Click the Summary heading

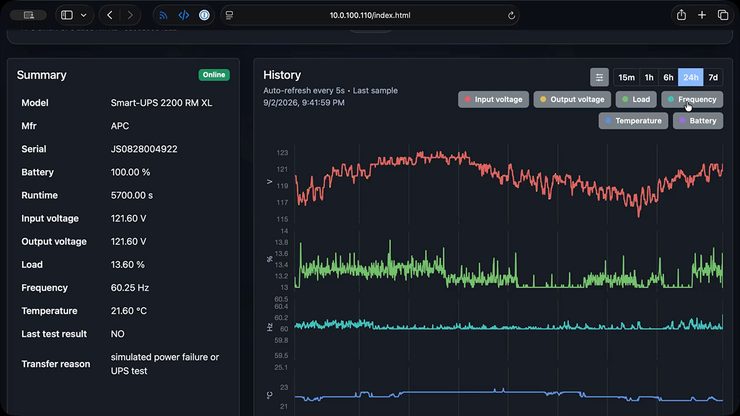click(42, 75)
